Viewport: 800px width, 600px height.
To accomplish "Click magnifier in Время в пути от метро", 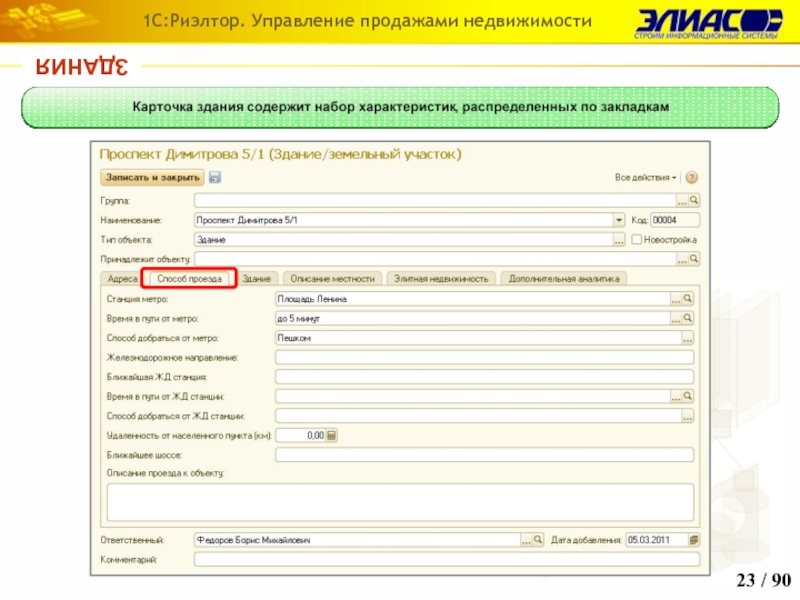I will click(687, 318).
